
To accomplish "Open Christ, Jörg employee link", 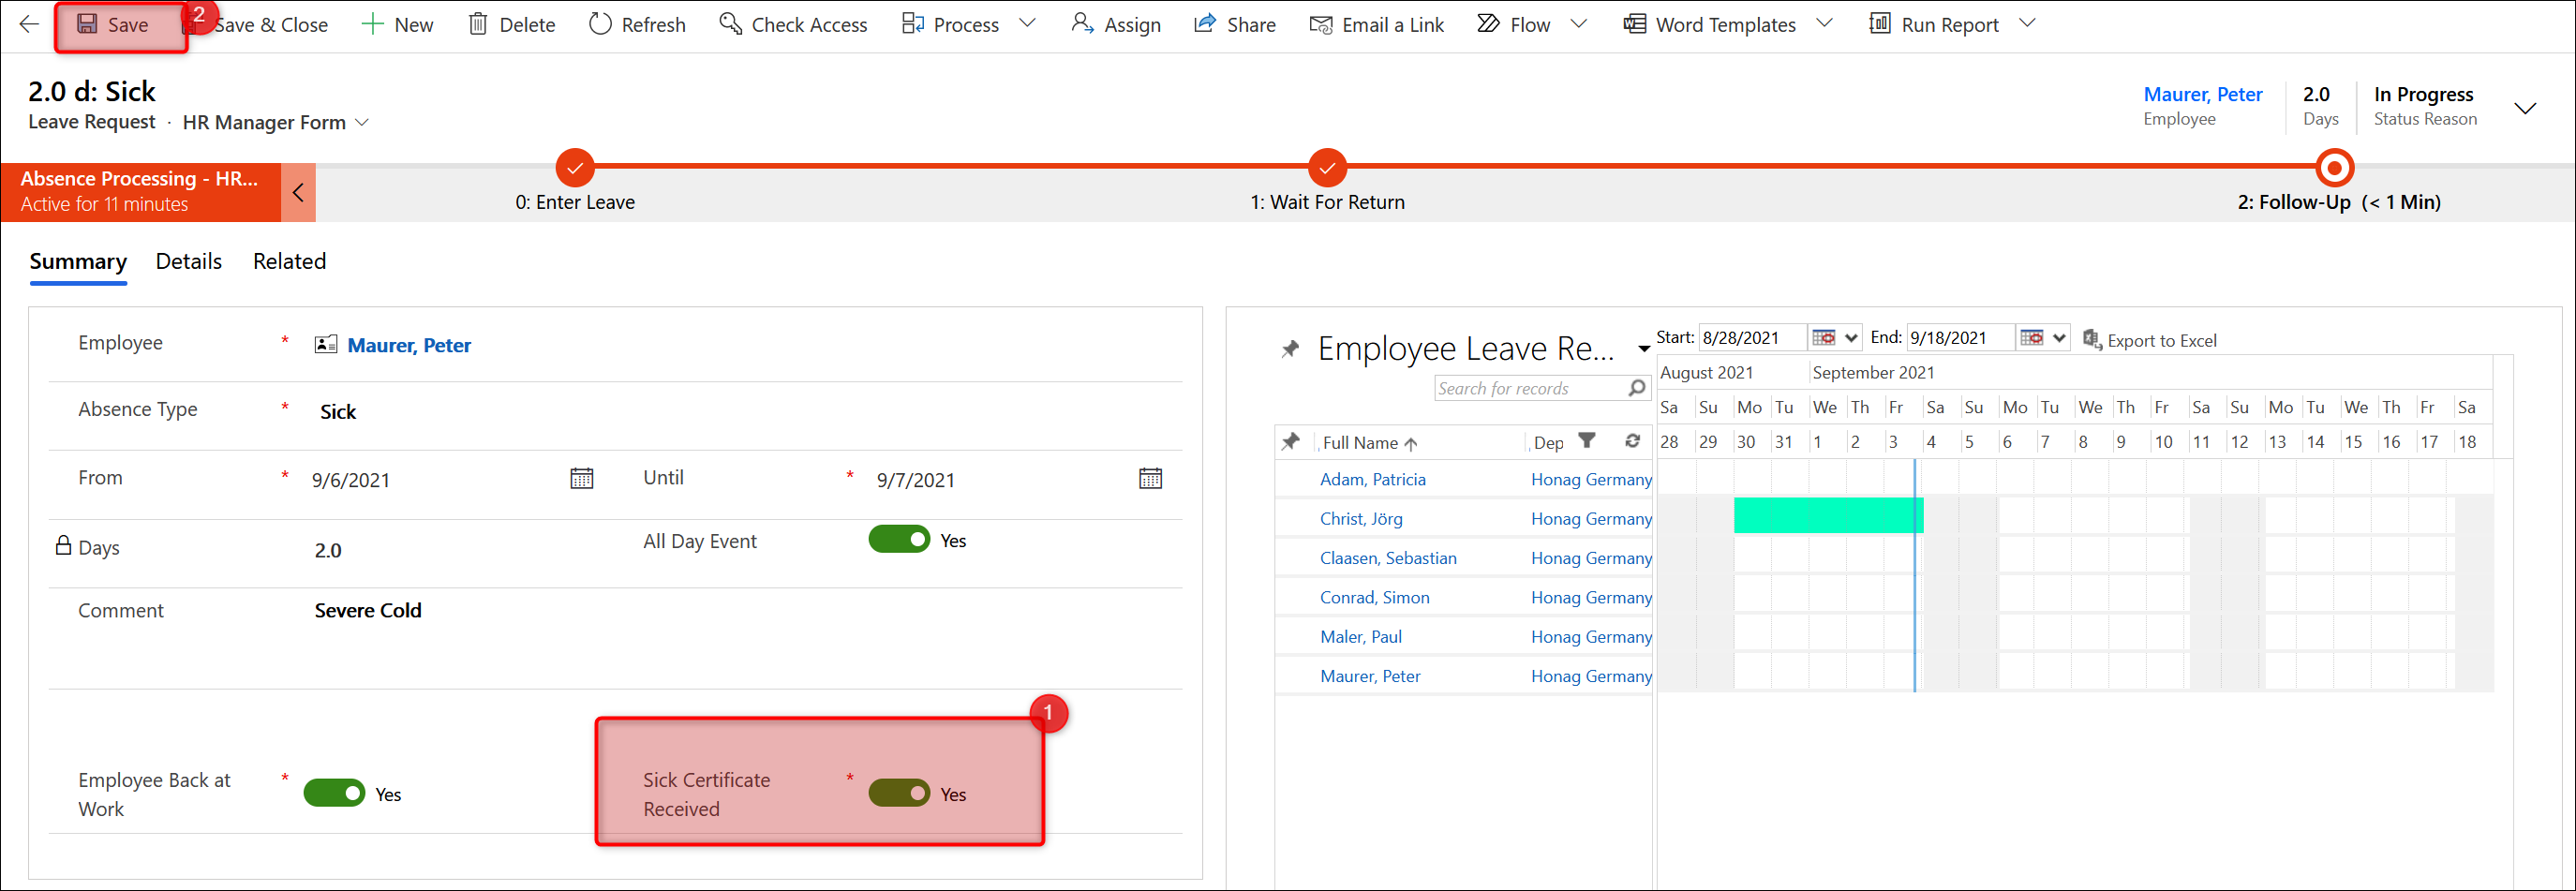I will pyautogui.click(x=1361, y=519).
